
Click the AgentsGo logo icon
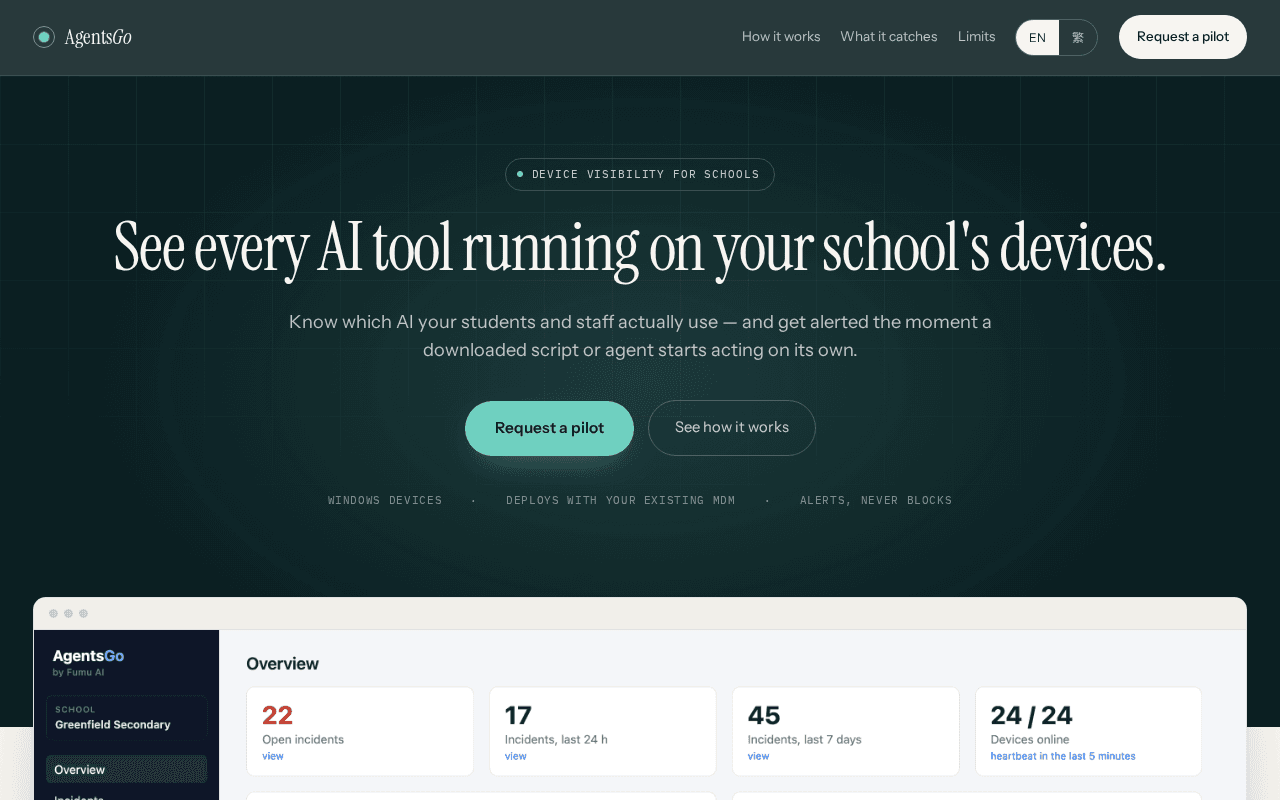[x=44, y=37]
